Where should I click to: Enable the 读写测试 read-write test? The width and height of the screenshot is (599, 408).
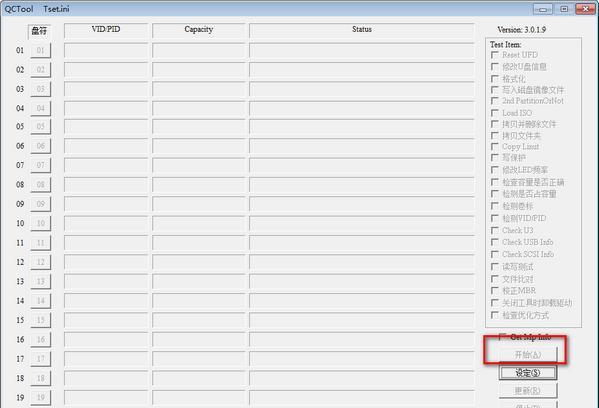495,267
